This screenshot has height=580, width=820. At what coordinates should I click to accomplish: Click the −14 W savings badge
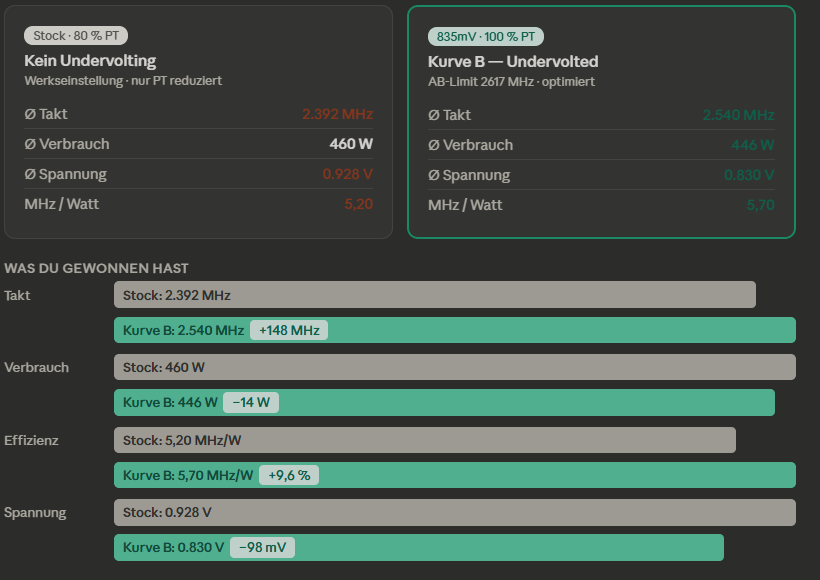click(x=251, y=403)
